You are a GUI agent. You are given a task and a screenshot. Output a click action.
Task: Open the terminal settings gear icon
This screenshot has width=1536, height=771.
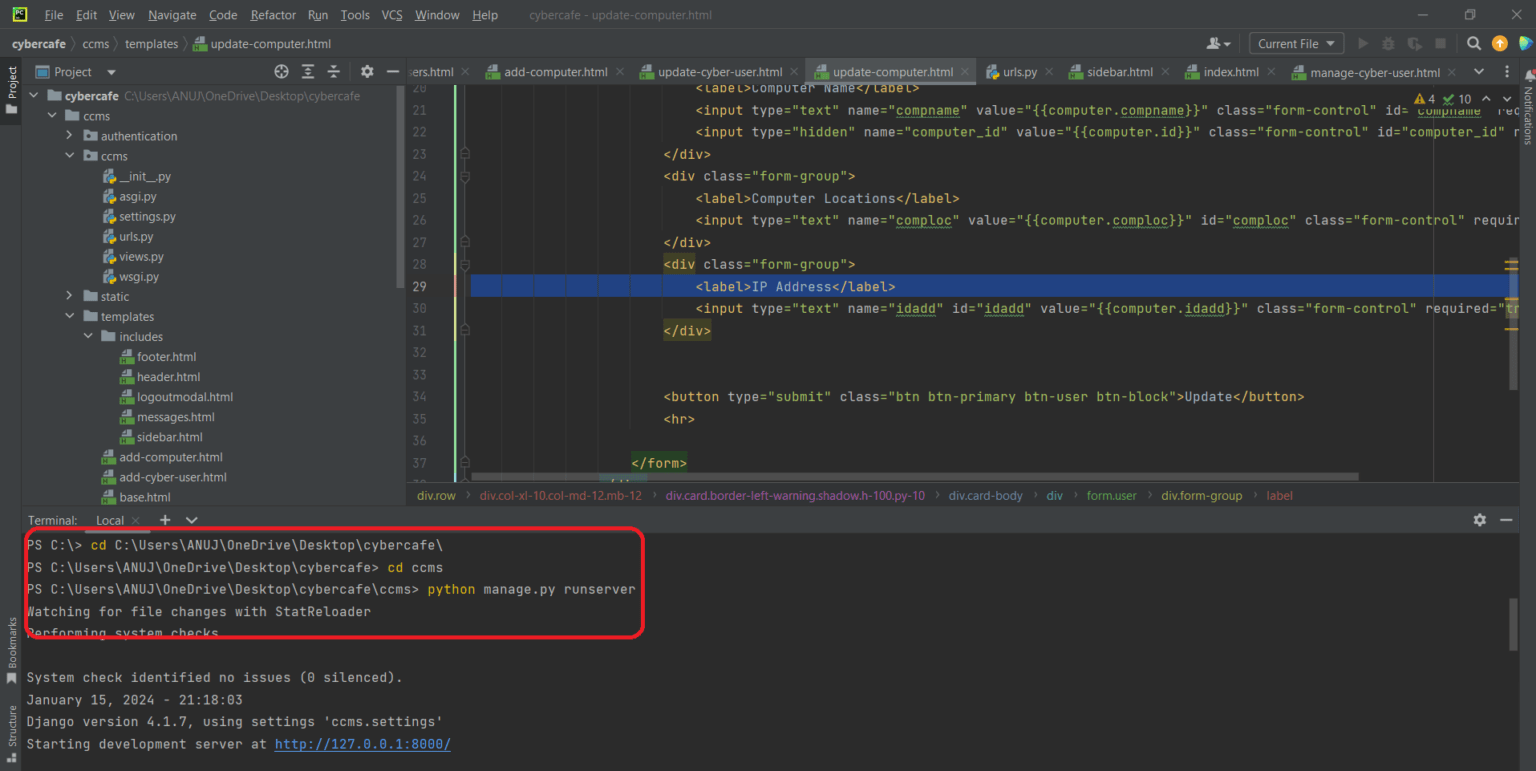(x=1480, y=520)
